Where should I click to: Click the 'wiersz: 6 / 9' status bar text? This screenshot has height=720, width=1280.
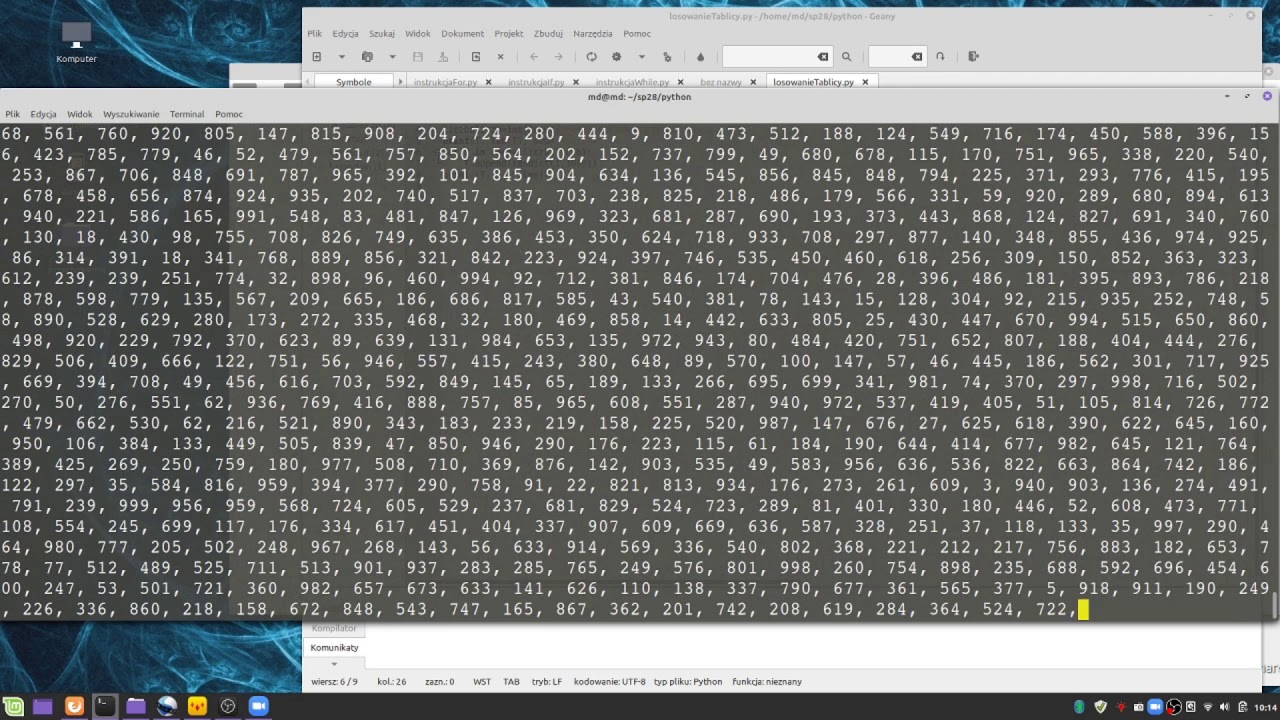(x=334, y=682)
